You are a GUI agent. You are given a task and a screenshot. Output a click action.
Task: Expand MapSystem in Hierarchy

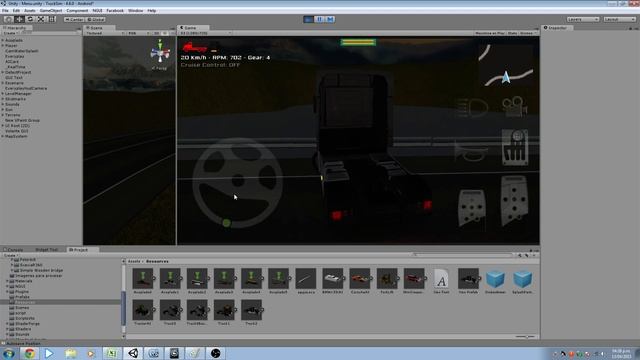point(3,136)
